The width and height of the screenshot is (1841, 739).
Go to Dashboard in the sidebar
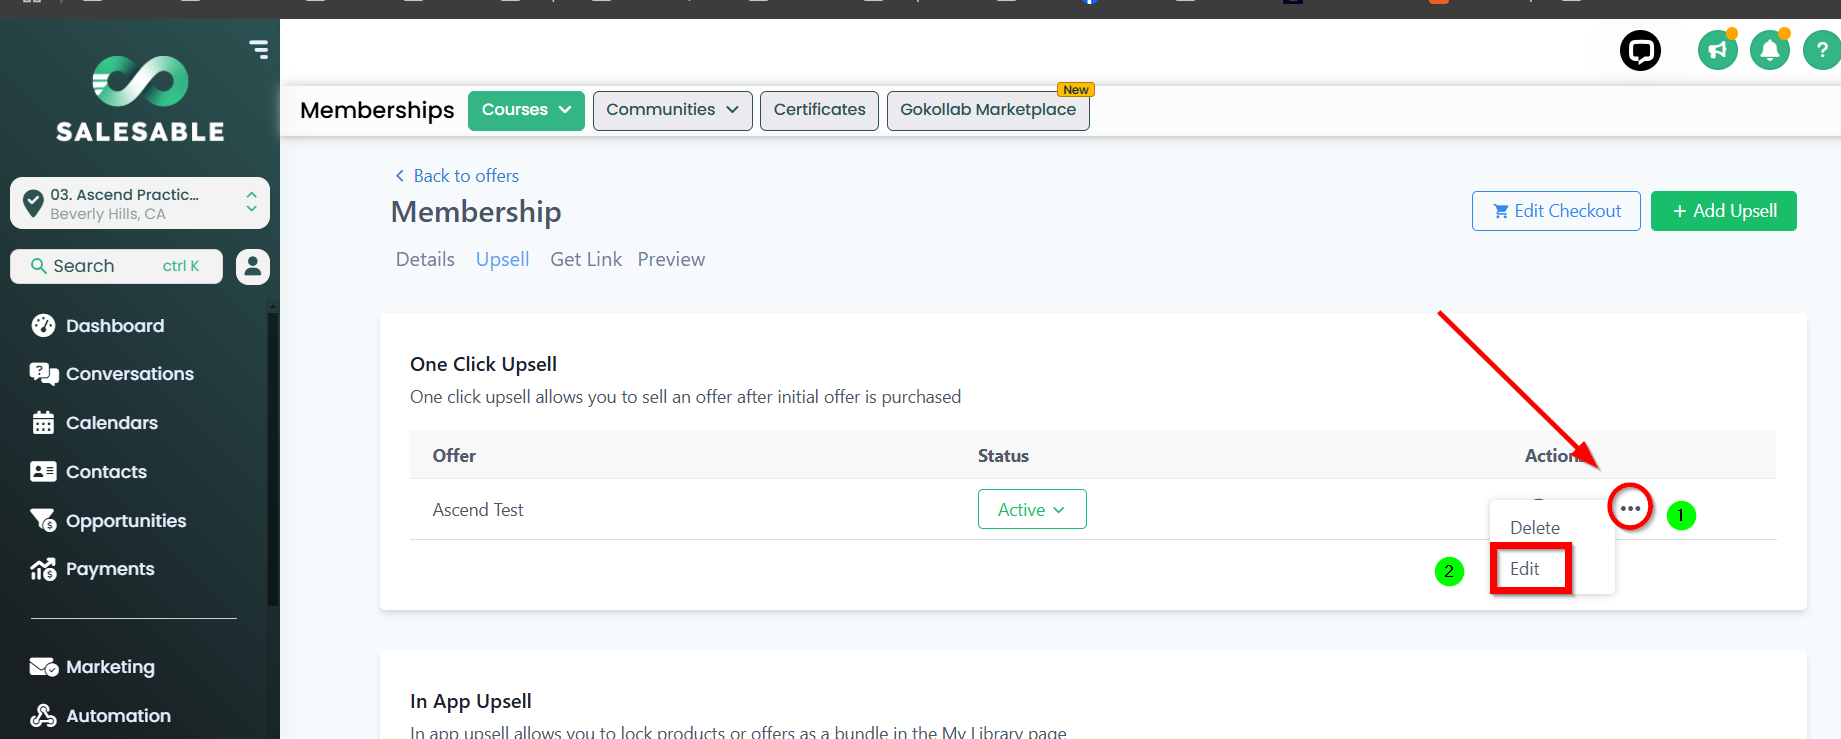pos(115,325)
